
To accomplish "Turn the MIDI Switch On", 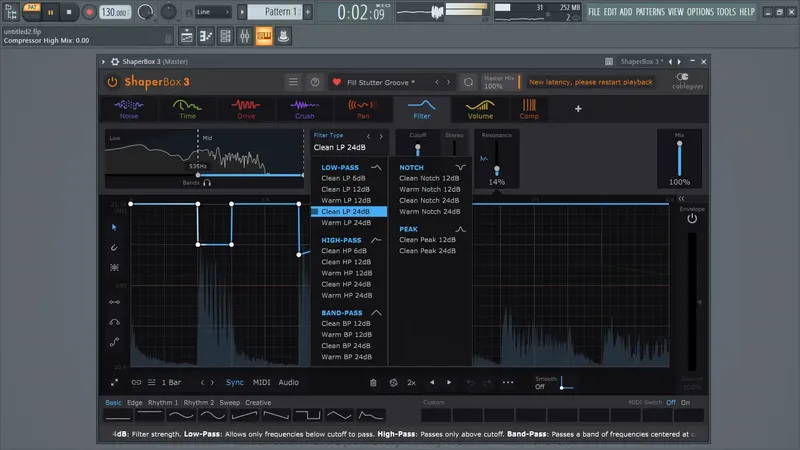I will 686,402.
